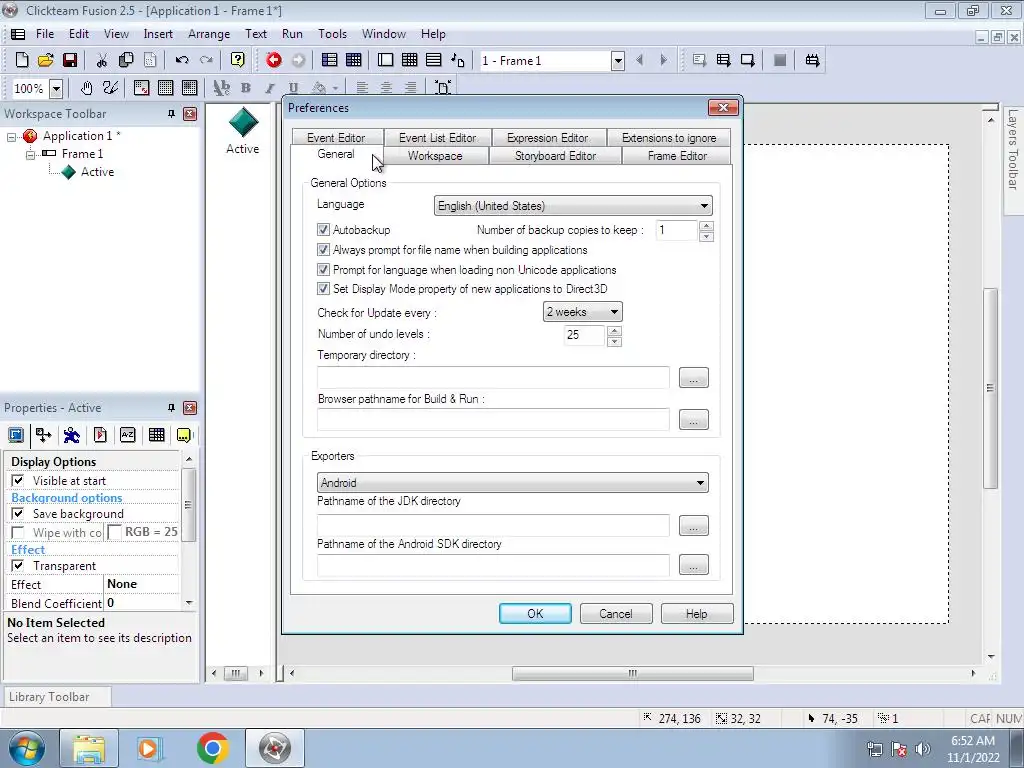
Task: Open the Size/Position properties tab icon
Action: 43,435
